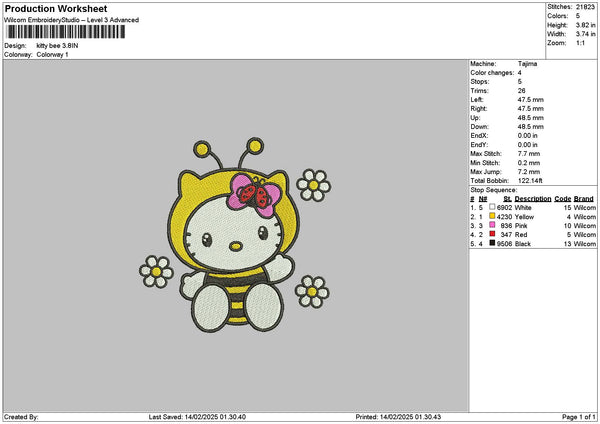Click the Min Stitch value "0.2 mm"
600x424 pixels.
click(x=529, y=163)
